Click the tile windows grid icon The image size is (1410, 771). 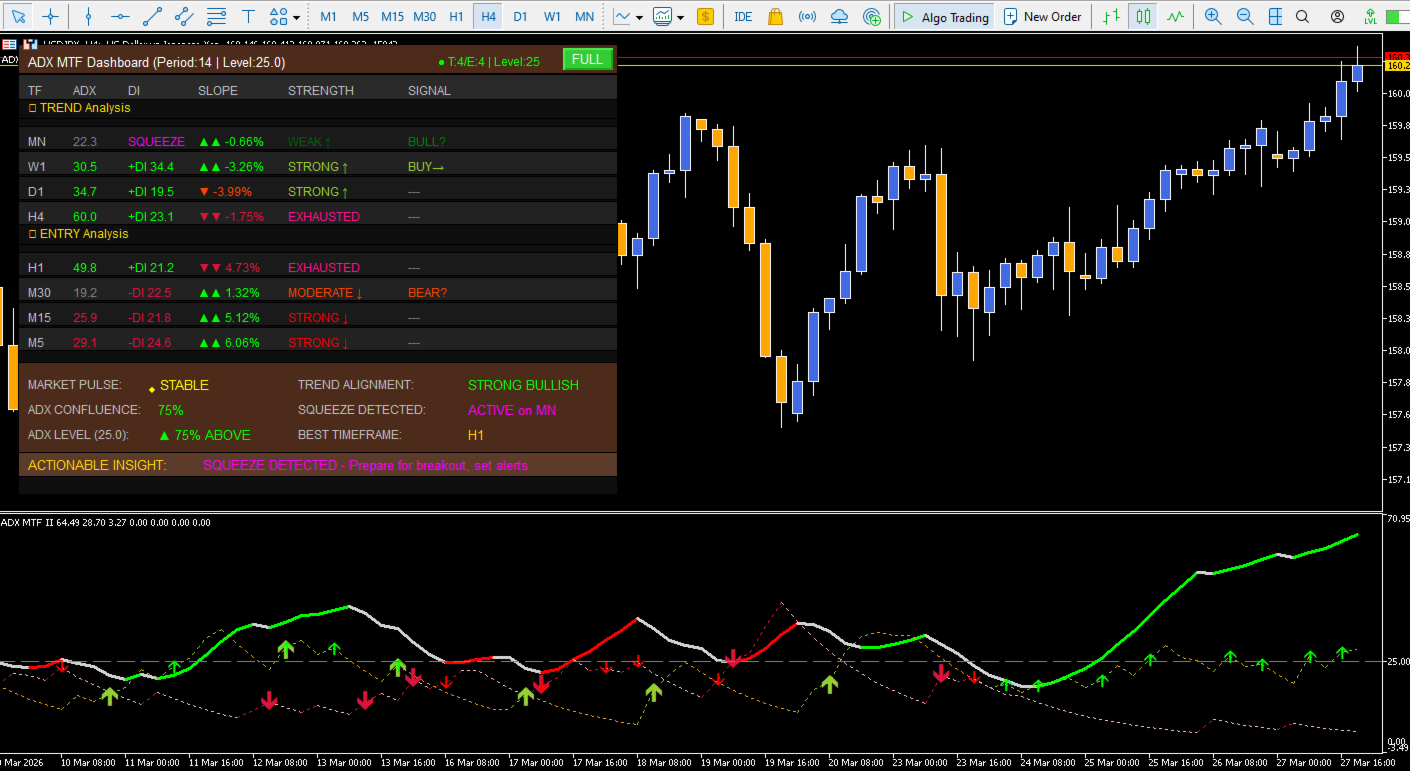[1275, 16]
